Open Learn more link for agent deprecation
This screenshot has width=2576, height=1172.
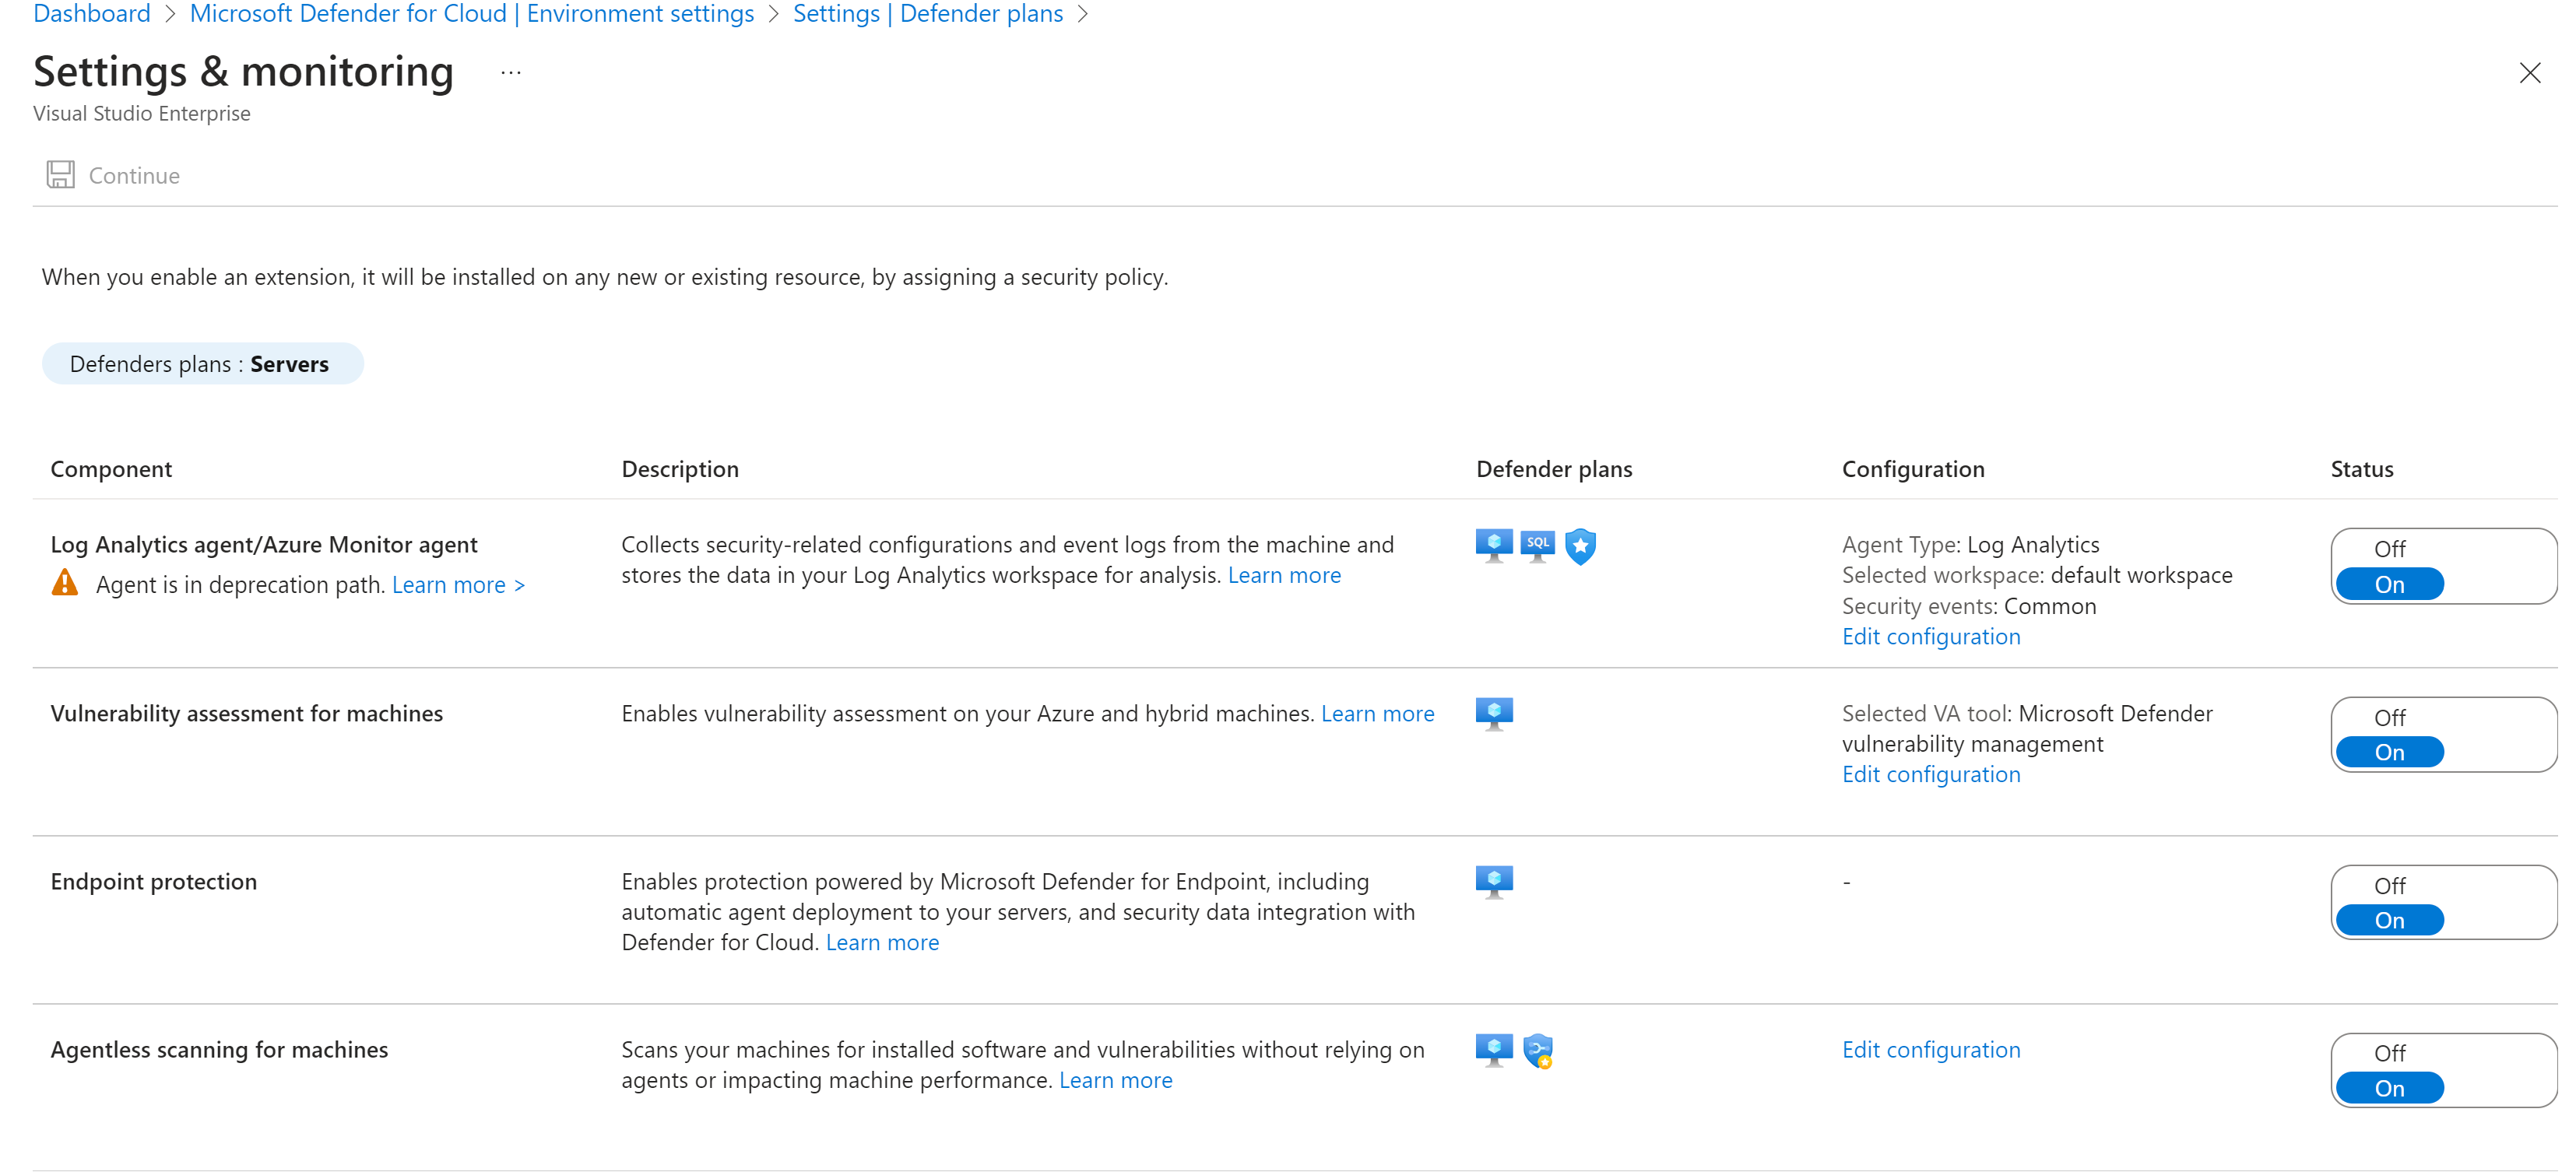[x=458, y=585]
